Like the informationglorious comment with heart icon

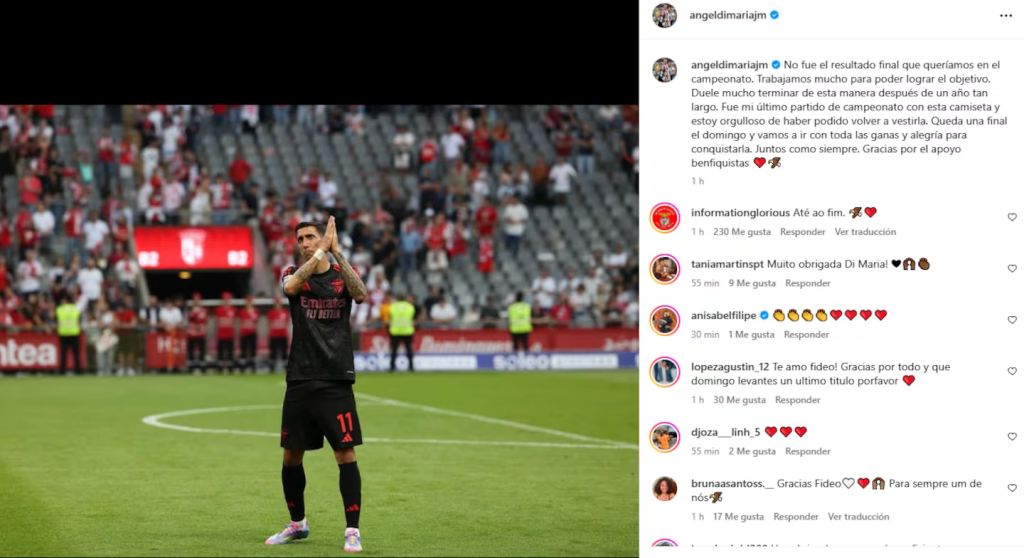click(1012, 217)
